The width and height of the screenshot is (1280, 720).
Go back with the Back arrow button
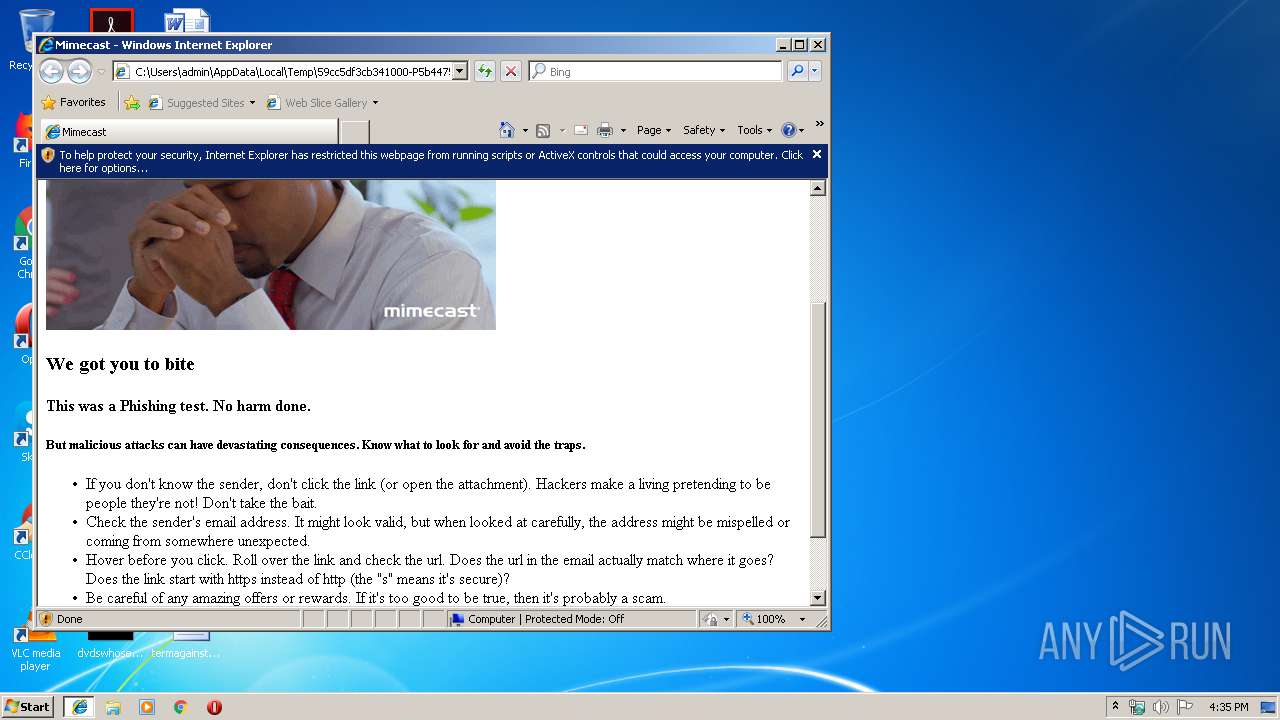51,71
